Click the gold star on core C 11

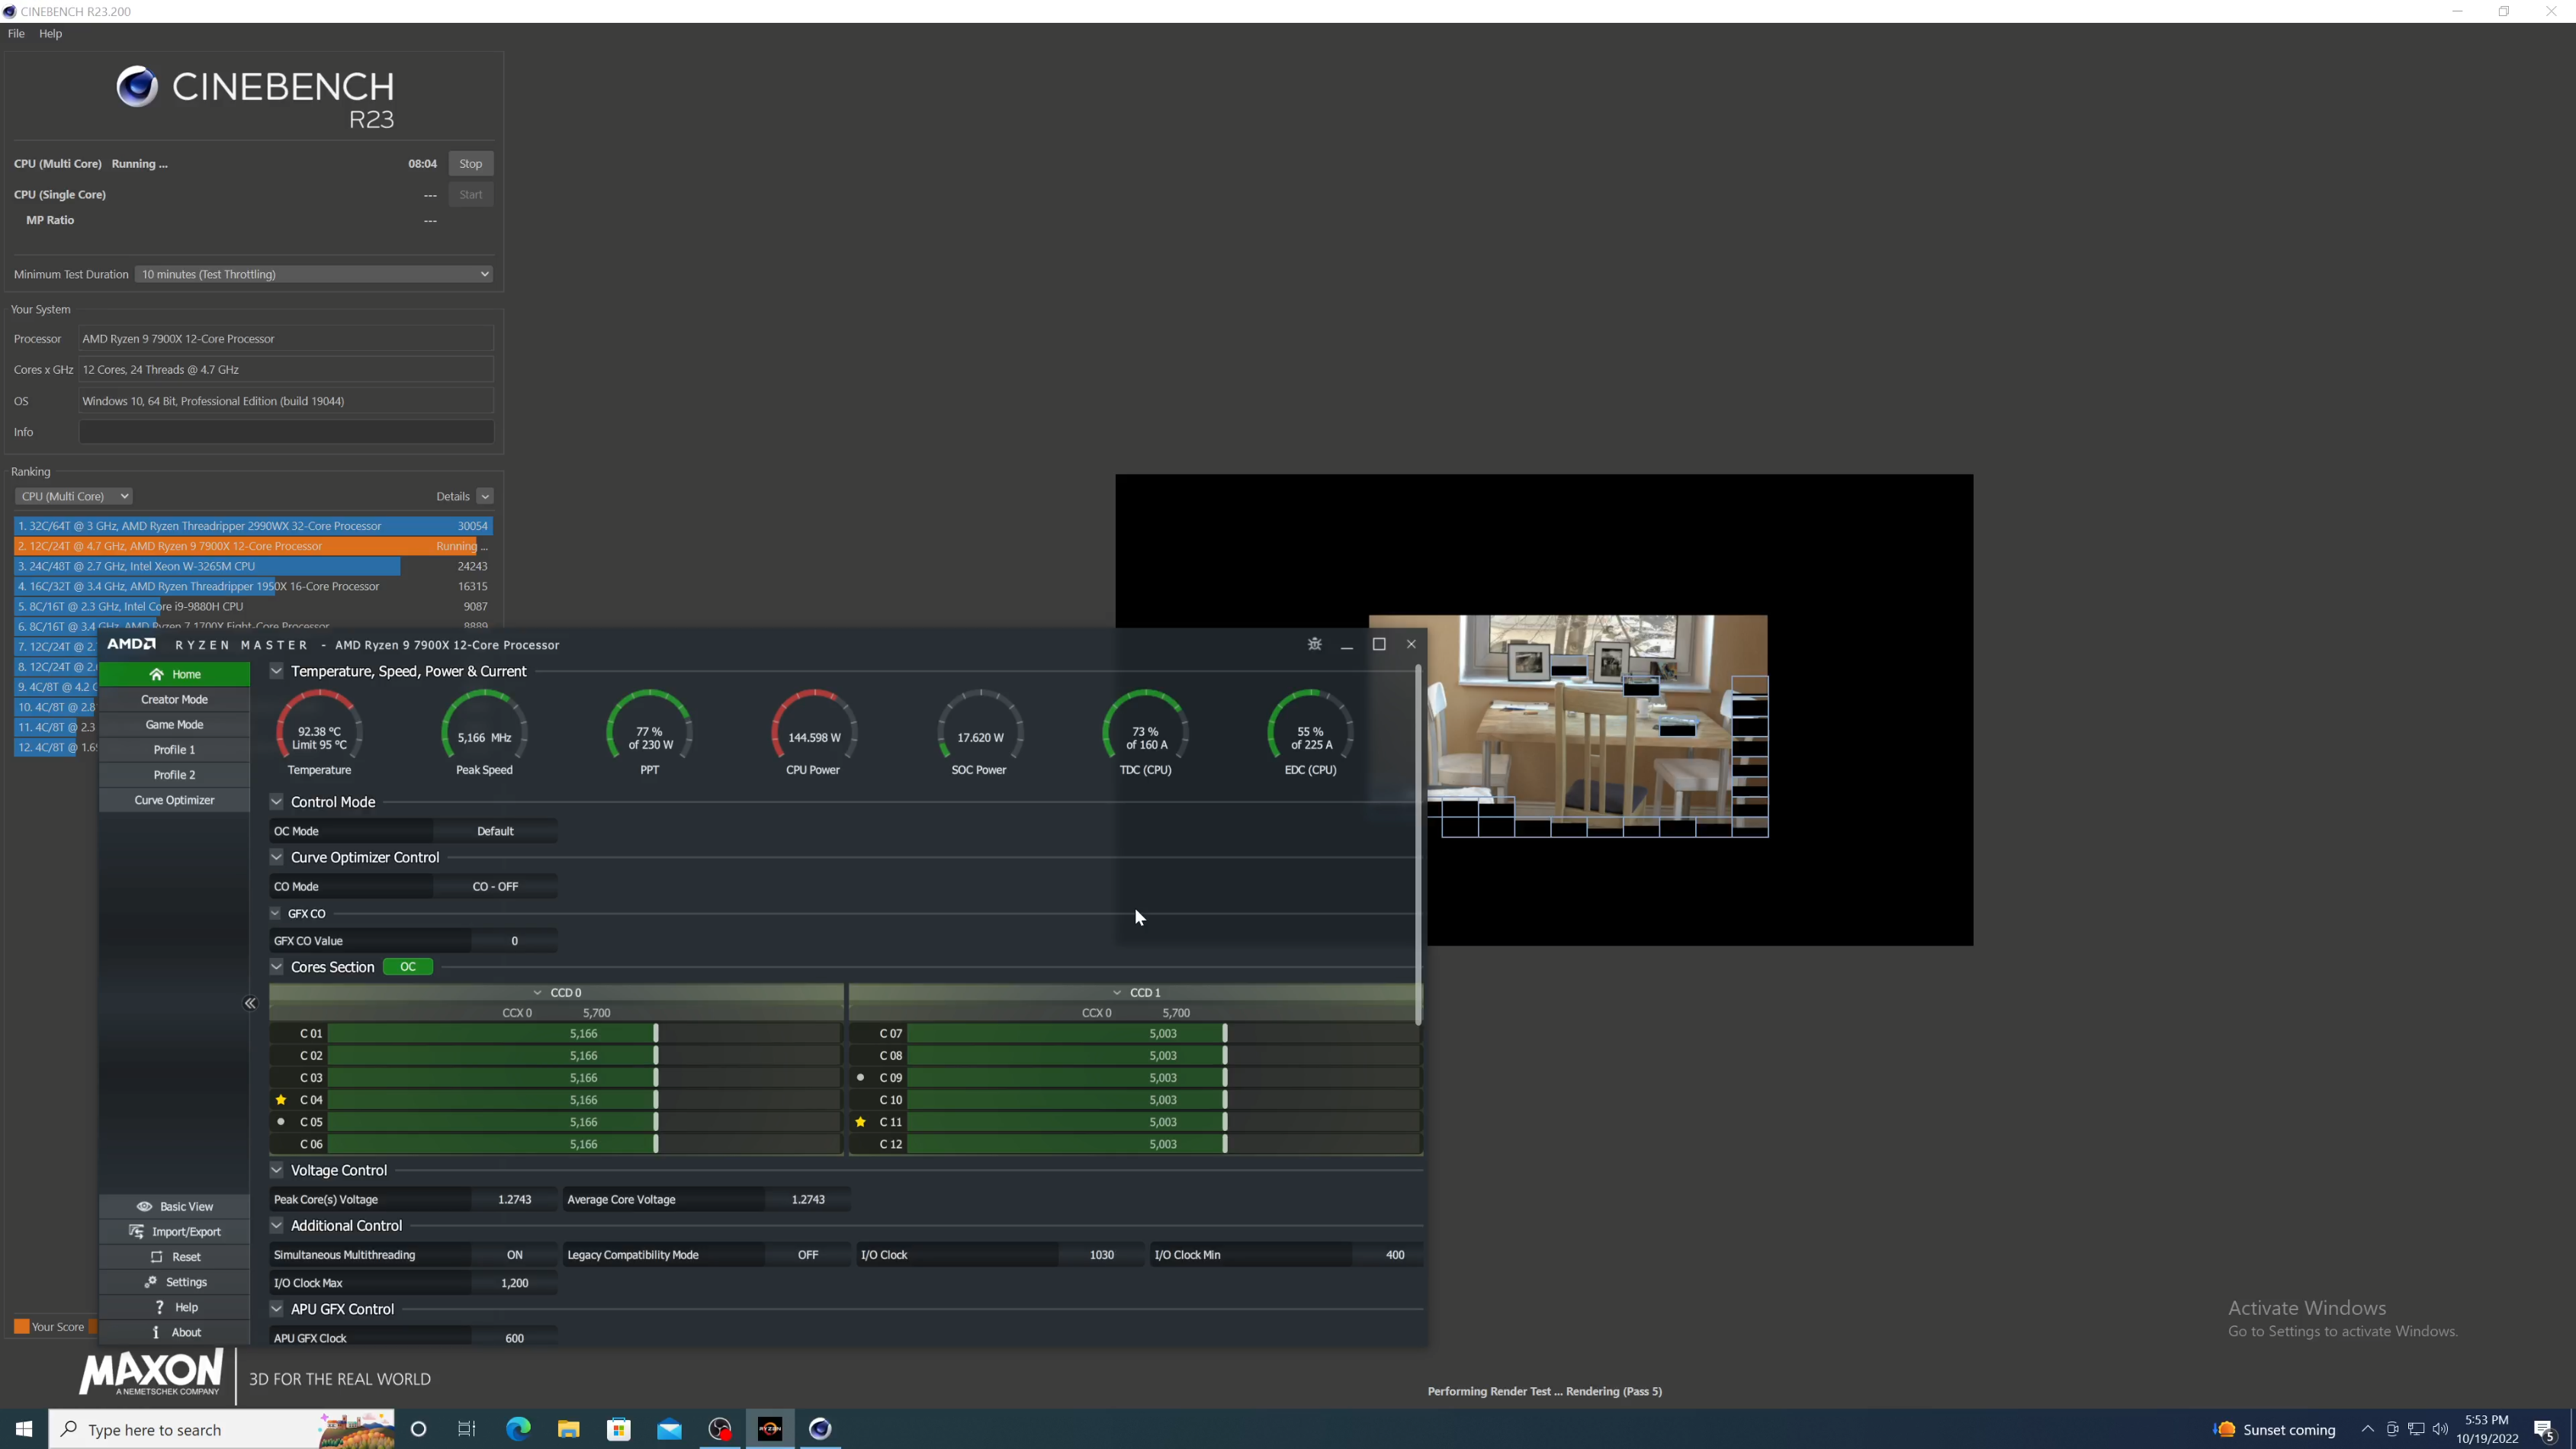tap(860, 1122)
